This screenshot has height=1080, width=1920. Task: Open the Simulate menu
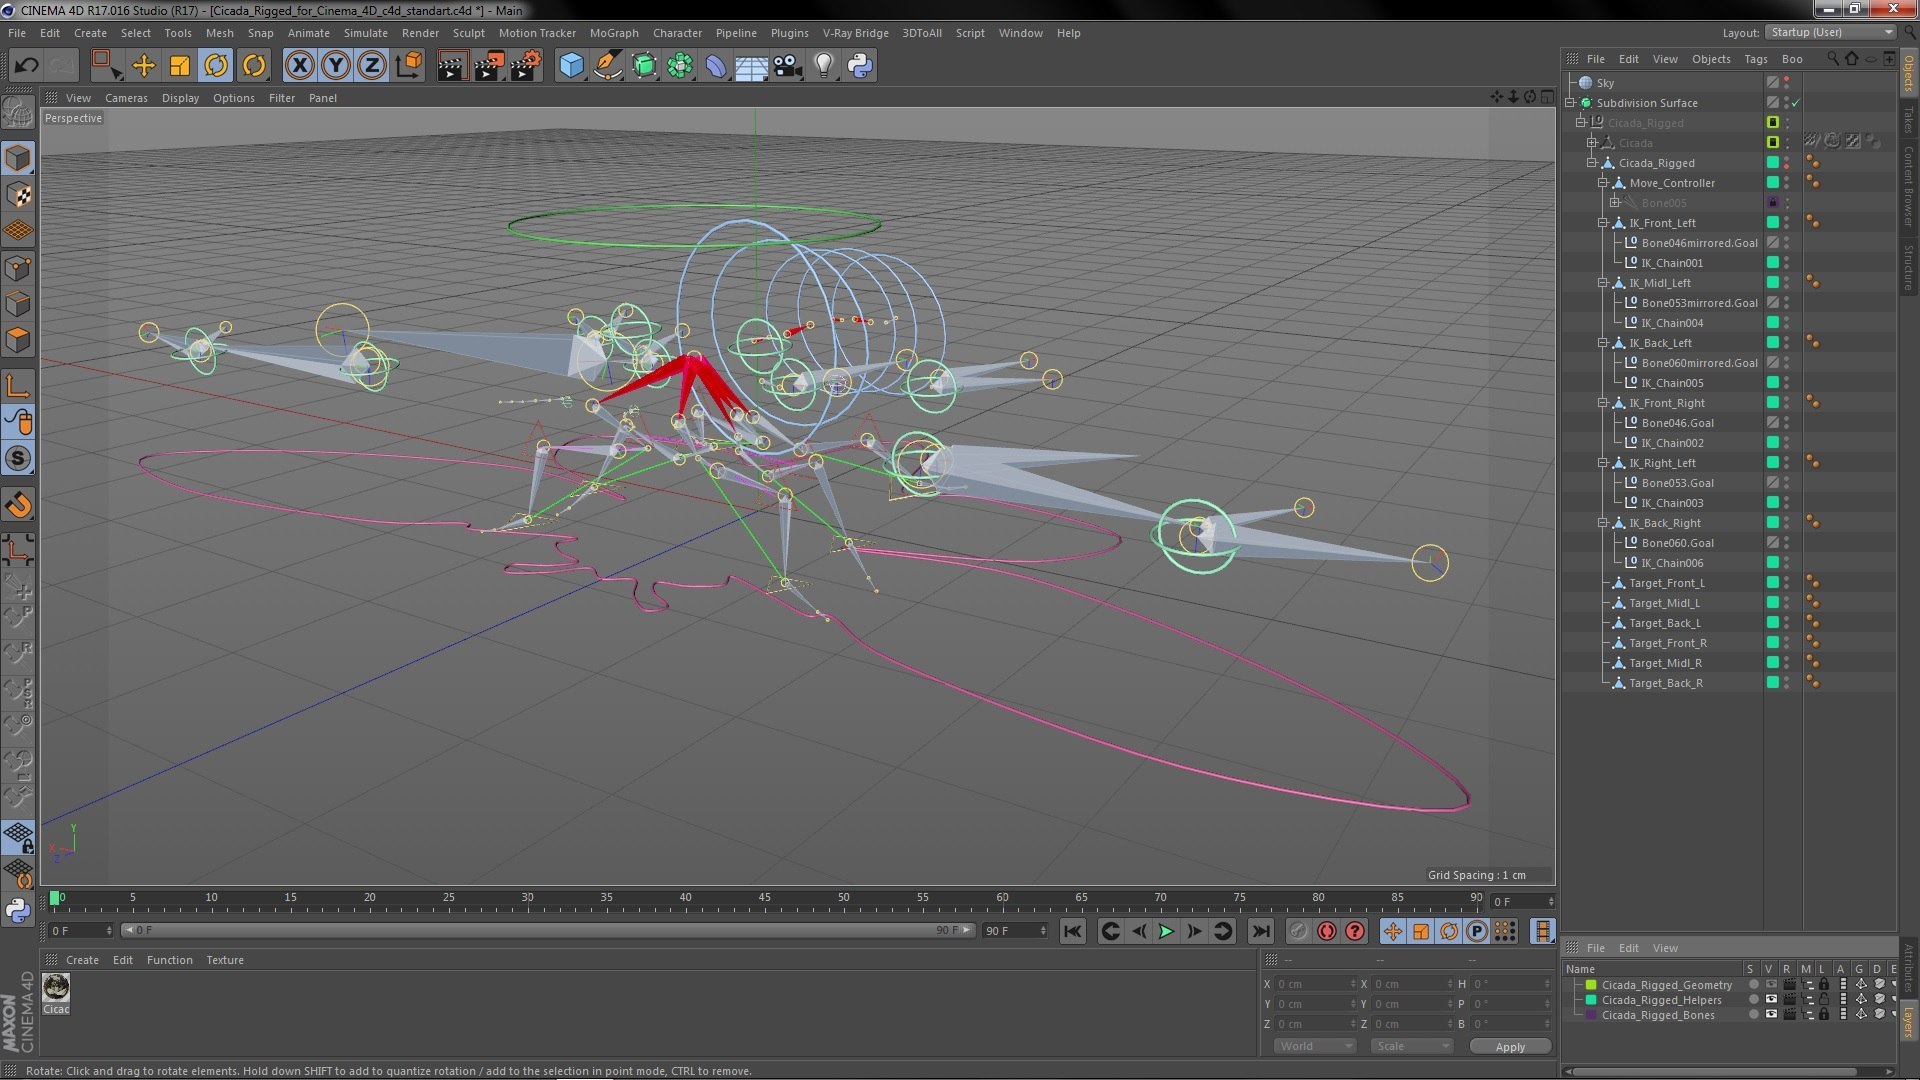coord(366,33)
